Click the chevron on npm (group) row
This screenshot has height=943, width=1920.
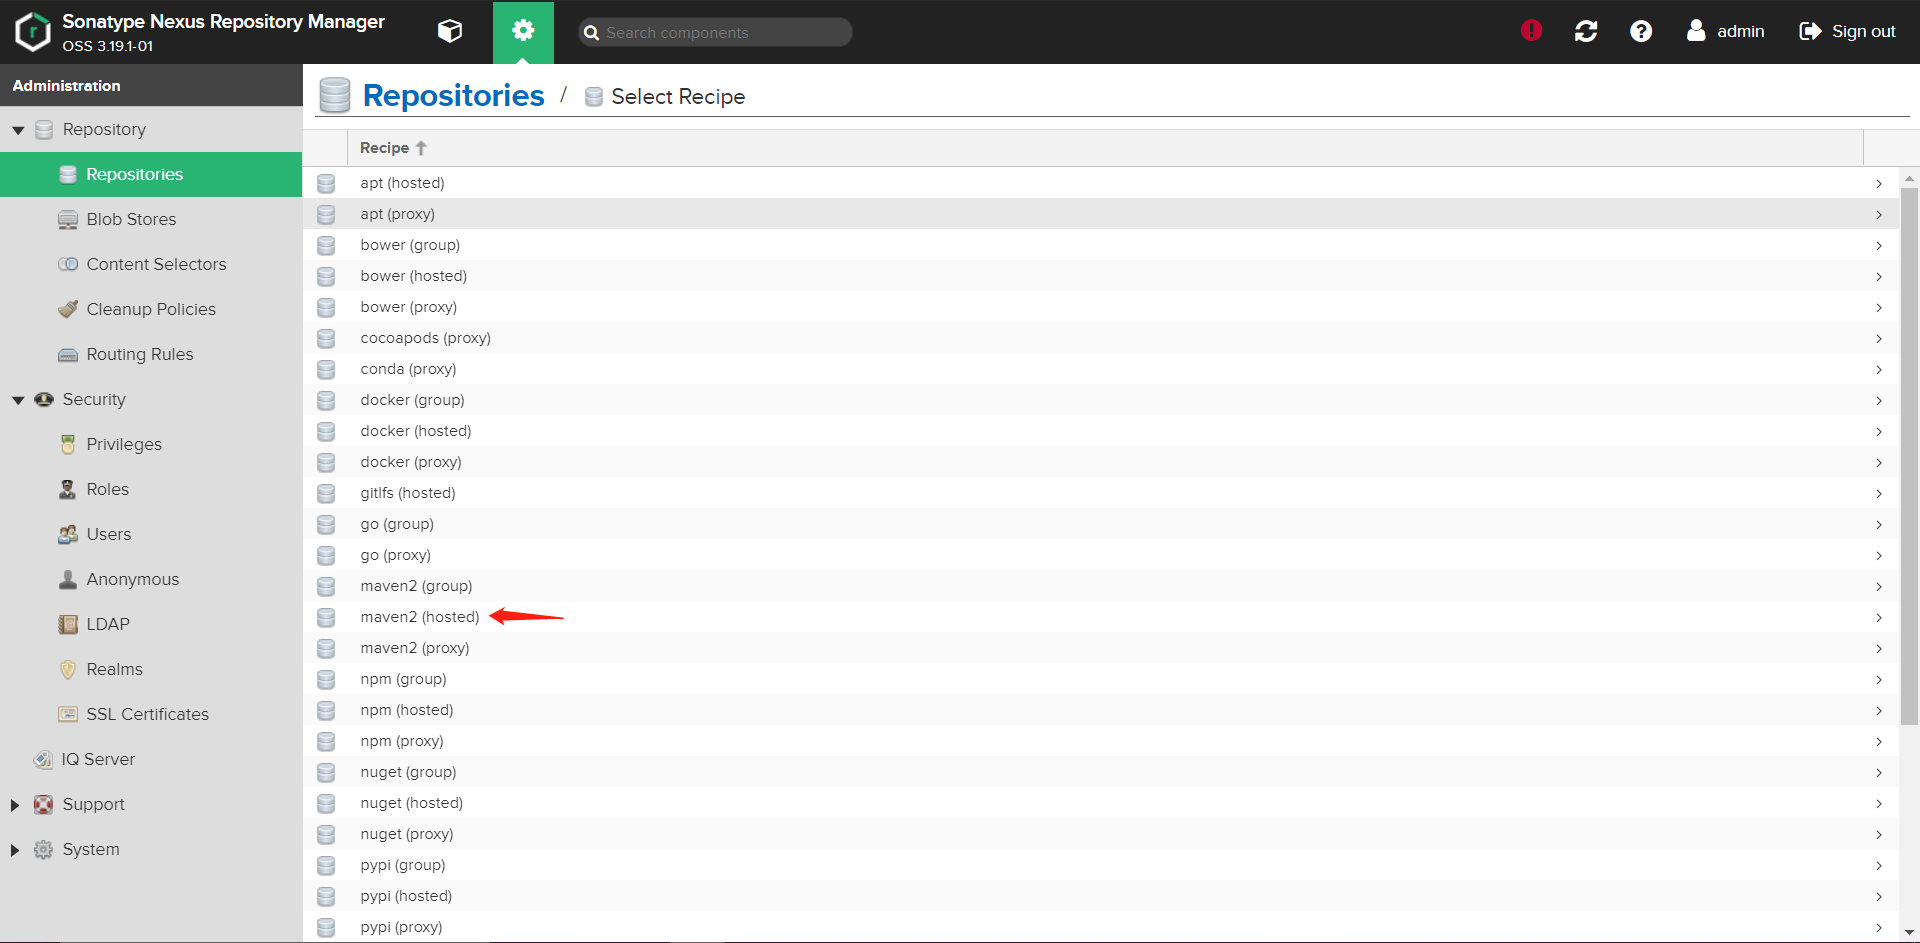coord(1879,679)
